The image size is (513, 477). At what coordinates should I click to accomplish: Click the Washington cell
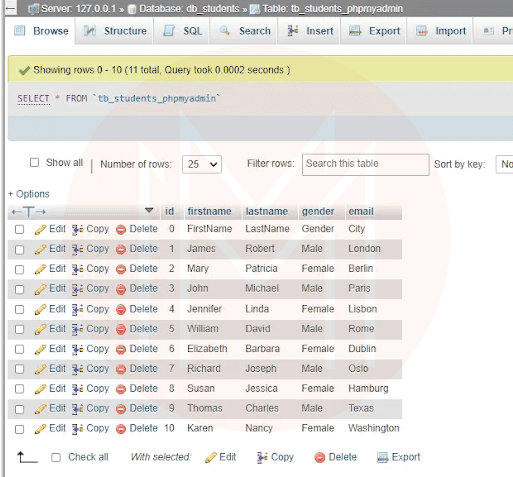(374, 428)
